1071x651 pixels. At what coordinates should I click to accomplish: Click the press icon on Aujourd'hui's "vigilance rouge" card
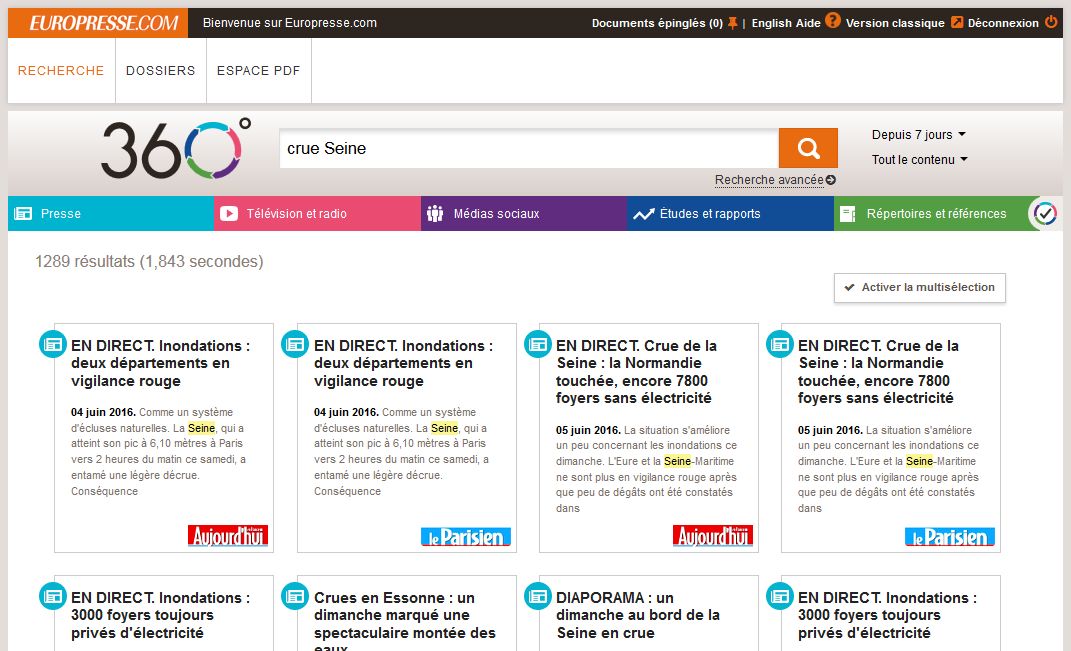coord(53,344)
